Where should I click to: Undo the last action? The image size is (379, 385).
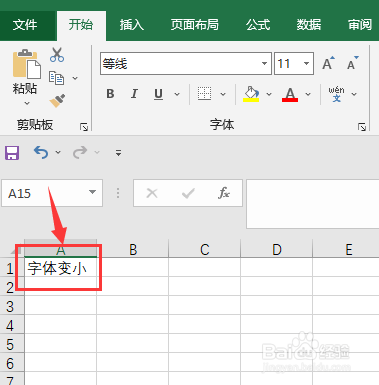click(x=41, y=153)
